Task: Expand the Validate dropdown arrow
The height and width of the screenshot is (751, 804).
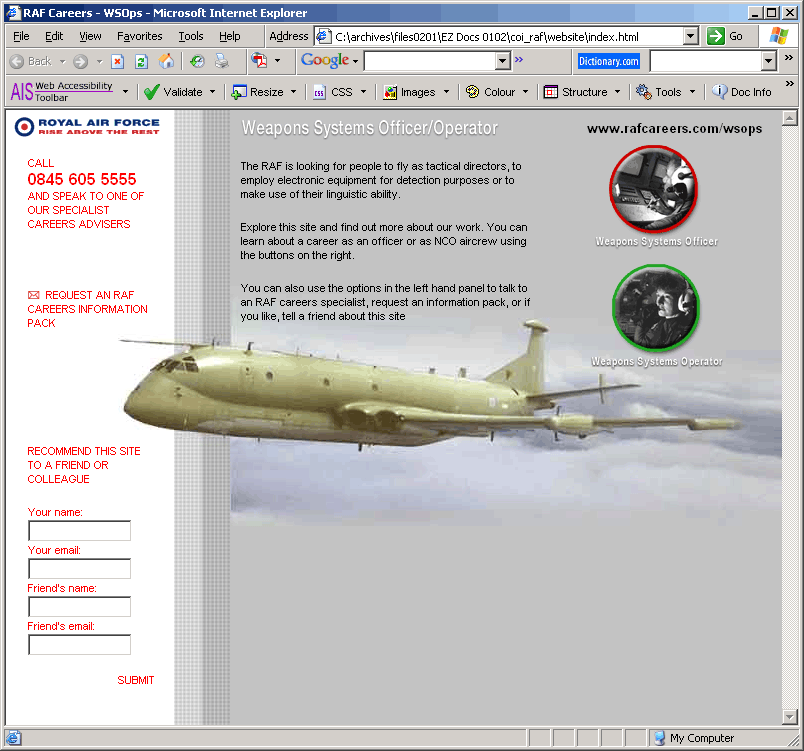Action: [212, 92]
